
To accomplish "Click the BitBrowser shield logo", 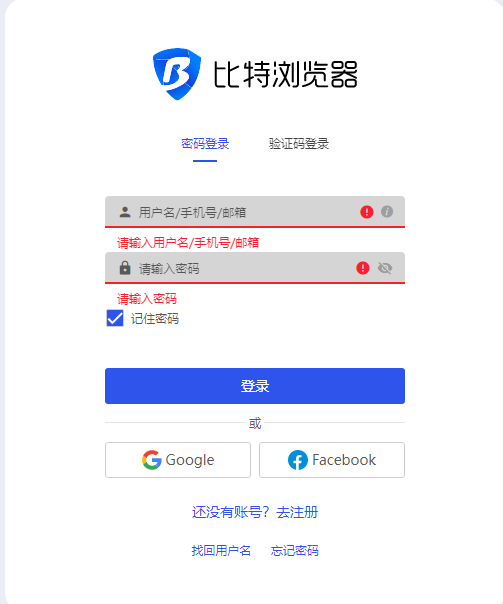I will pos(177,74).
